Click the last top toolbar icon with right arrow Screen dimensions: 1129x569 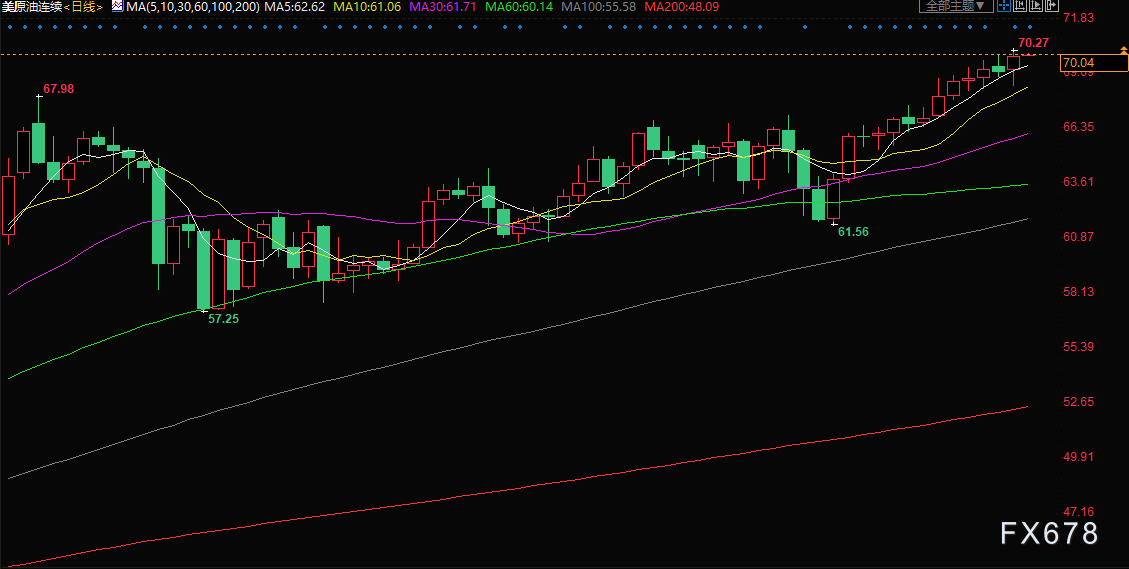pyautogui.click(x=1051, y=6)
